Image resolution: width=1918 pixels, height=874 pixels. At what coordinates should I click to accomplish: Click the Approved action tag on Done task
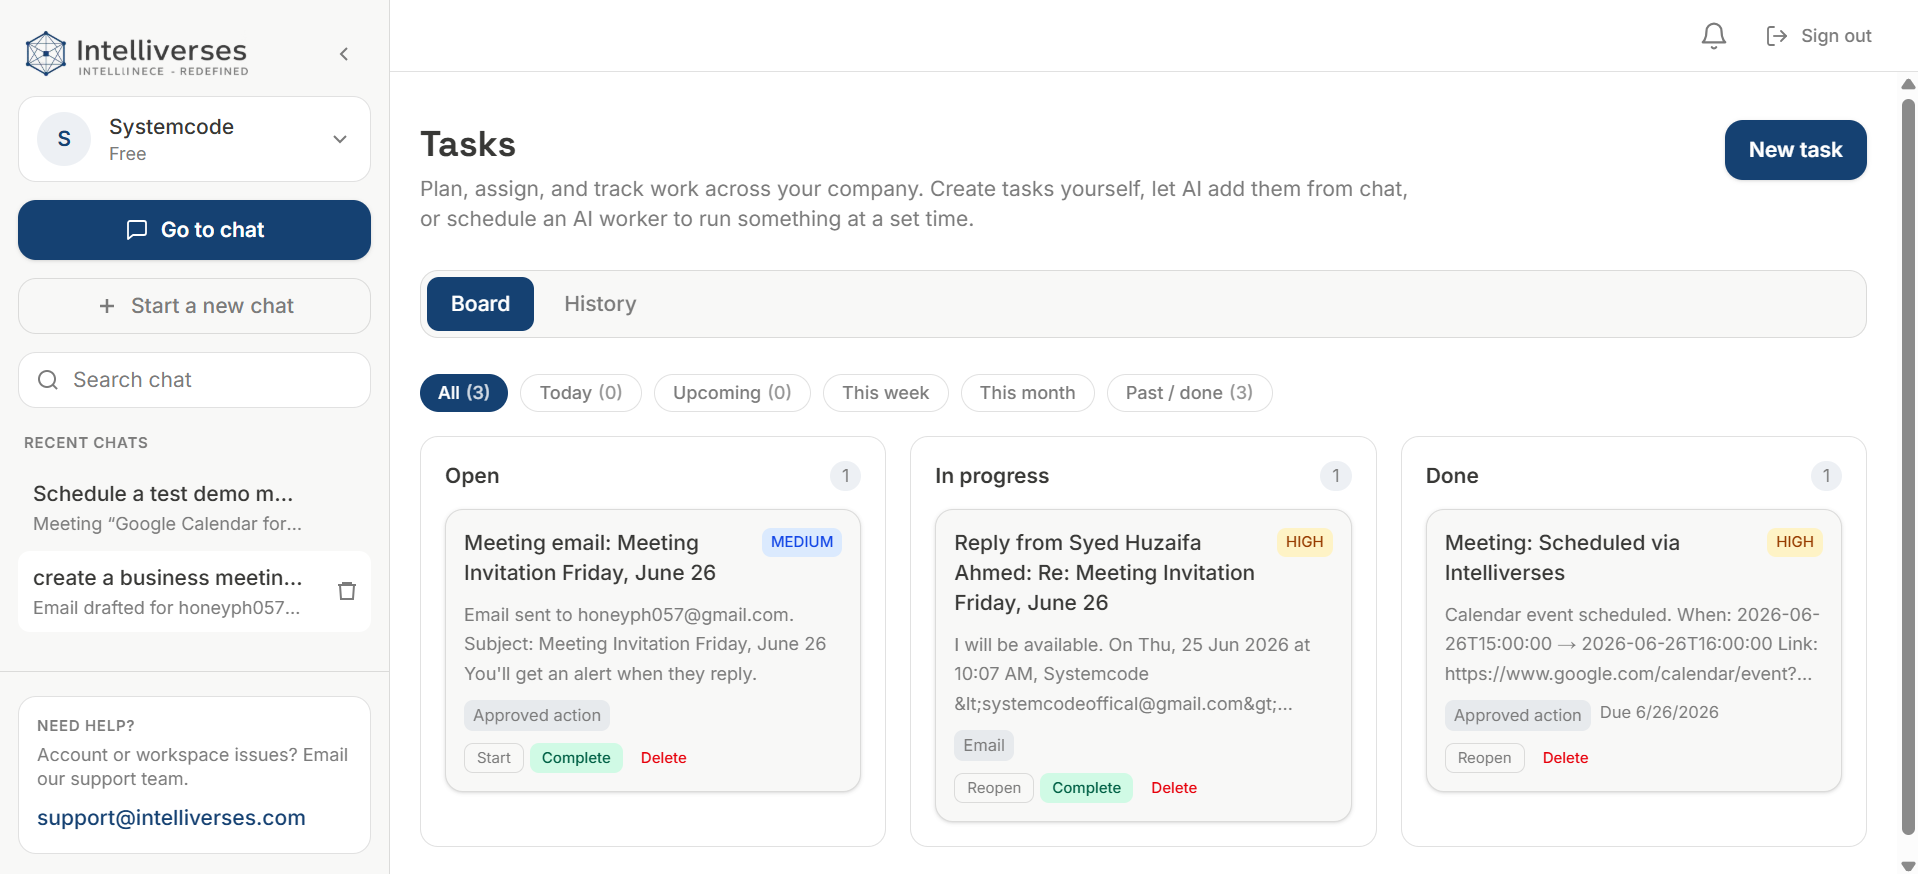pyautogui.click(x=1517, y=715)
